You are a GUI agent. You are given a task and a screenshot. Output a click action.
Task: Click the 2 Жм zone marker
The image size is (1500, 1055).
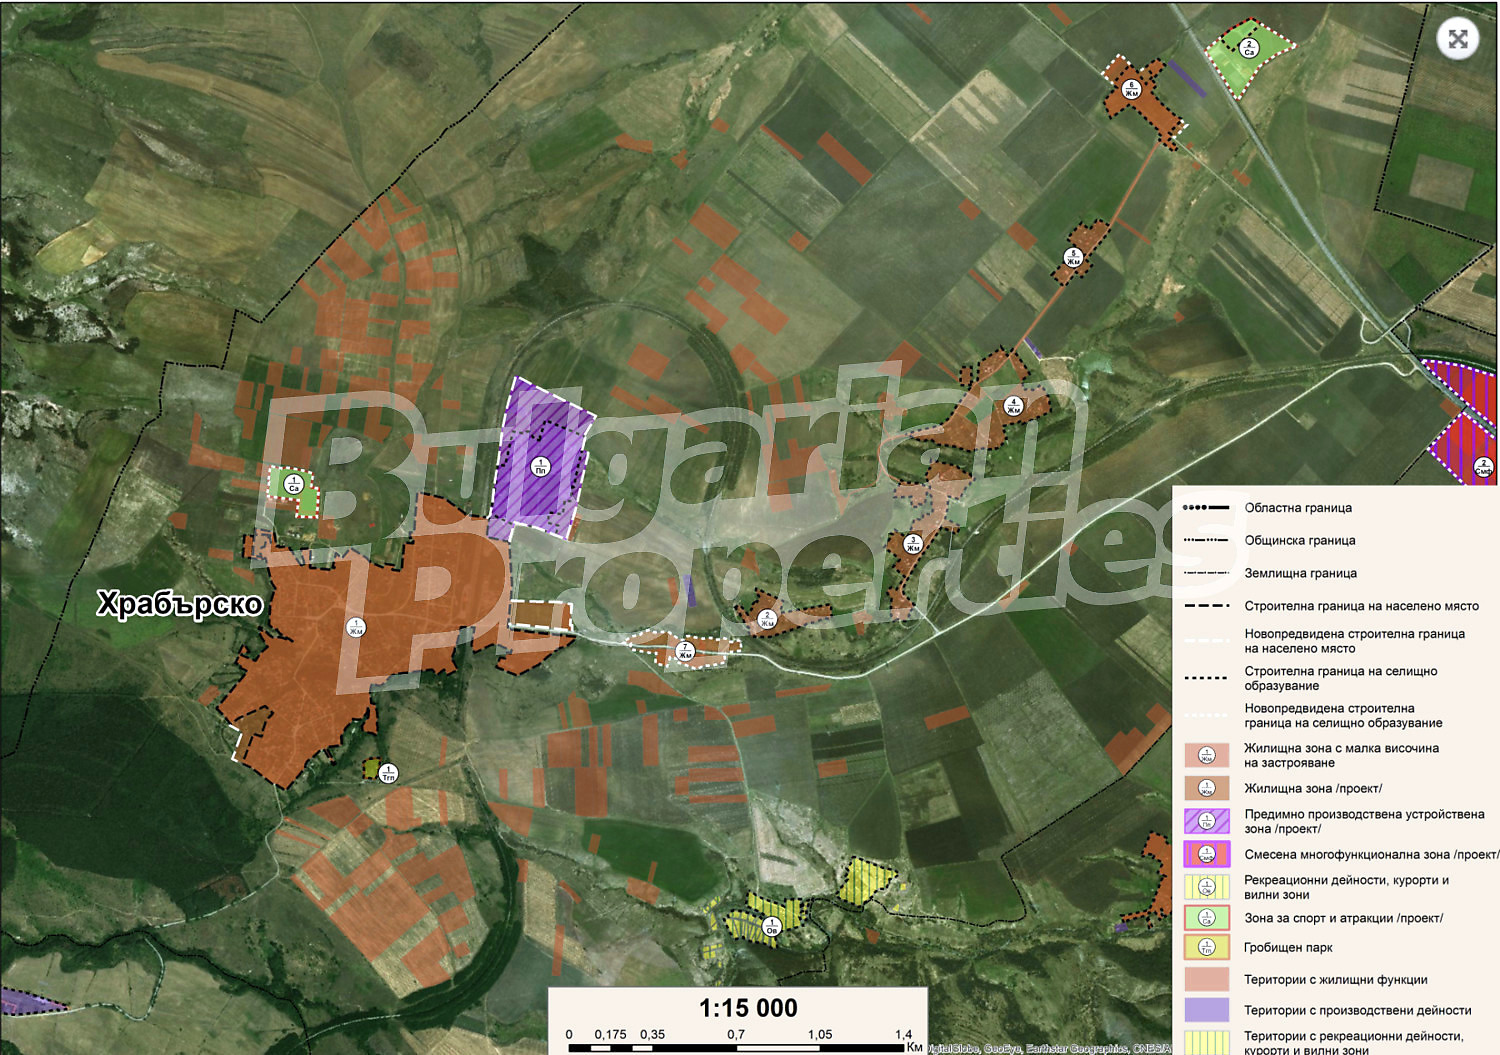pos(766,619)
